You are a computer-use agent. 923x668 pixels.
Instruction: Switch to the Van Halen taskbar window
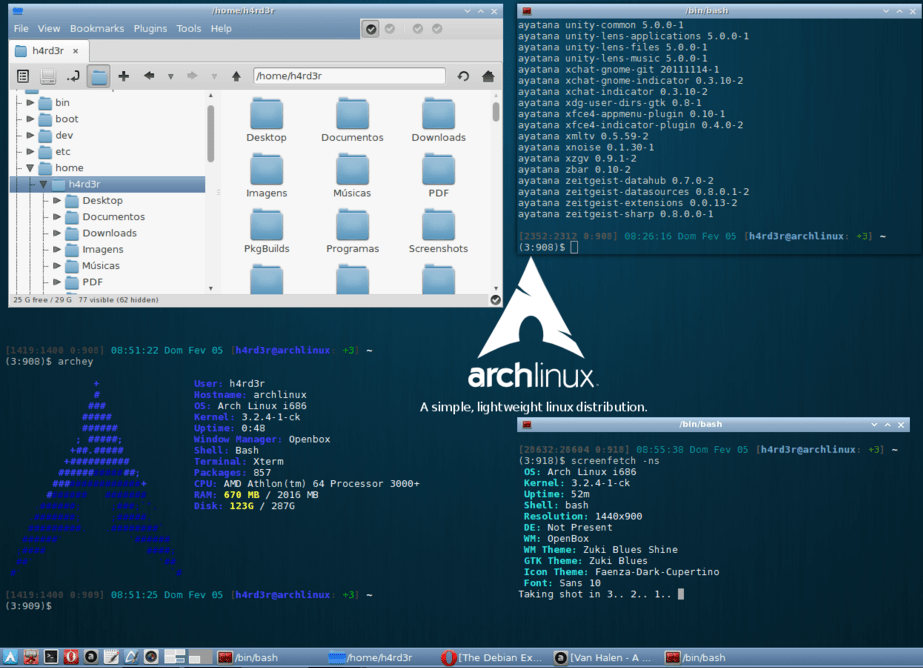tap(607, 657)
